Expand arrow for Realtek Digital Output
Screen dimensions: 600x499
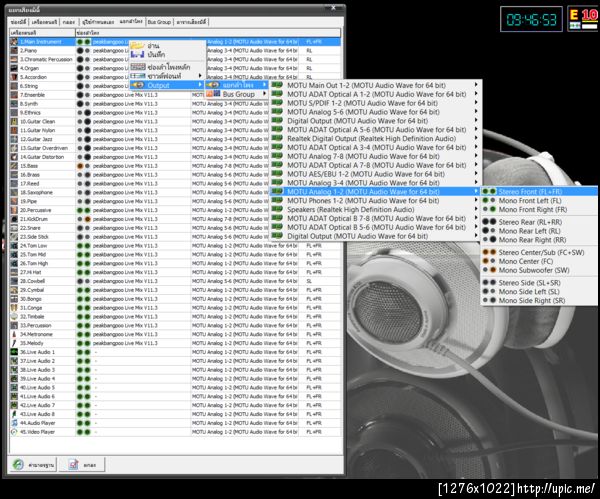476,138
